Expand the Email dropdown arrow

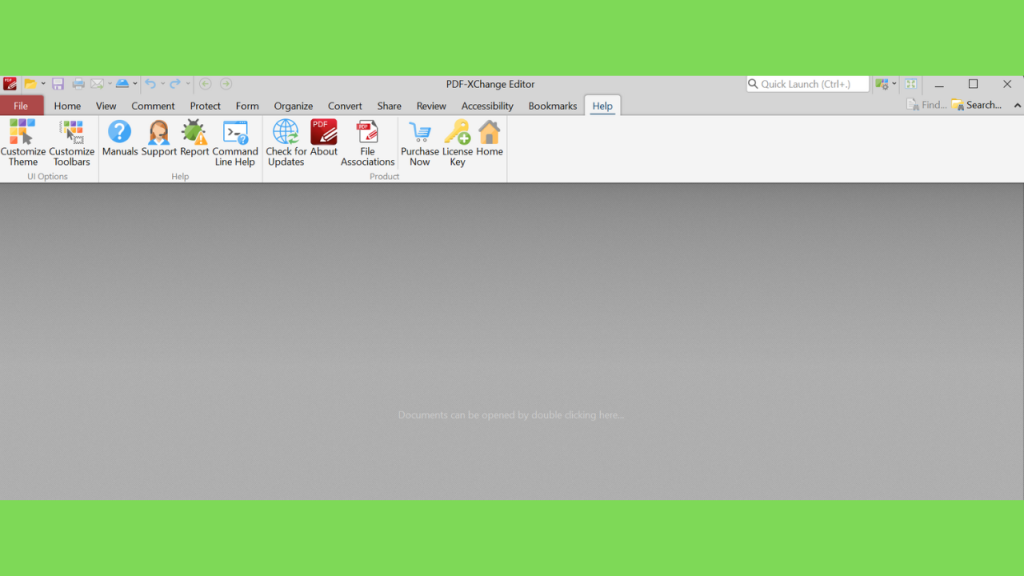coord(110,84)
